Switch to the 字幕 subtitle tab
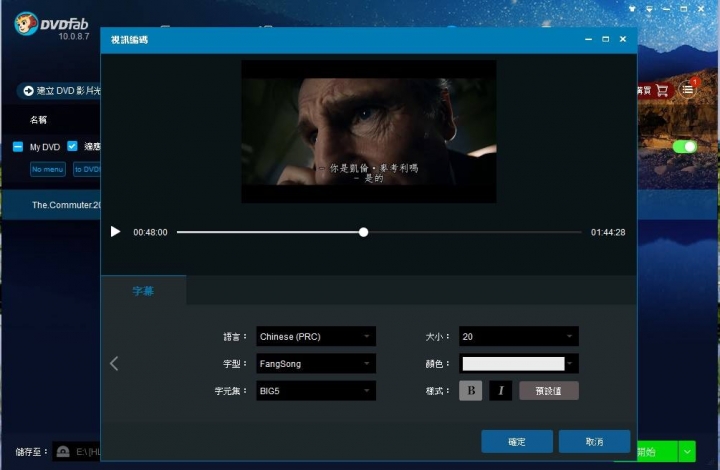The width and height of the screenshot is (720, 470). 143,291
